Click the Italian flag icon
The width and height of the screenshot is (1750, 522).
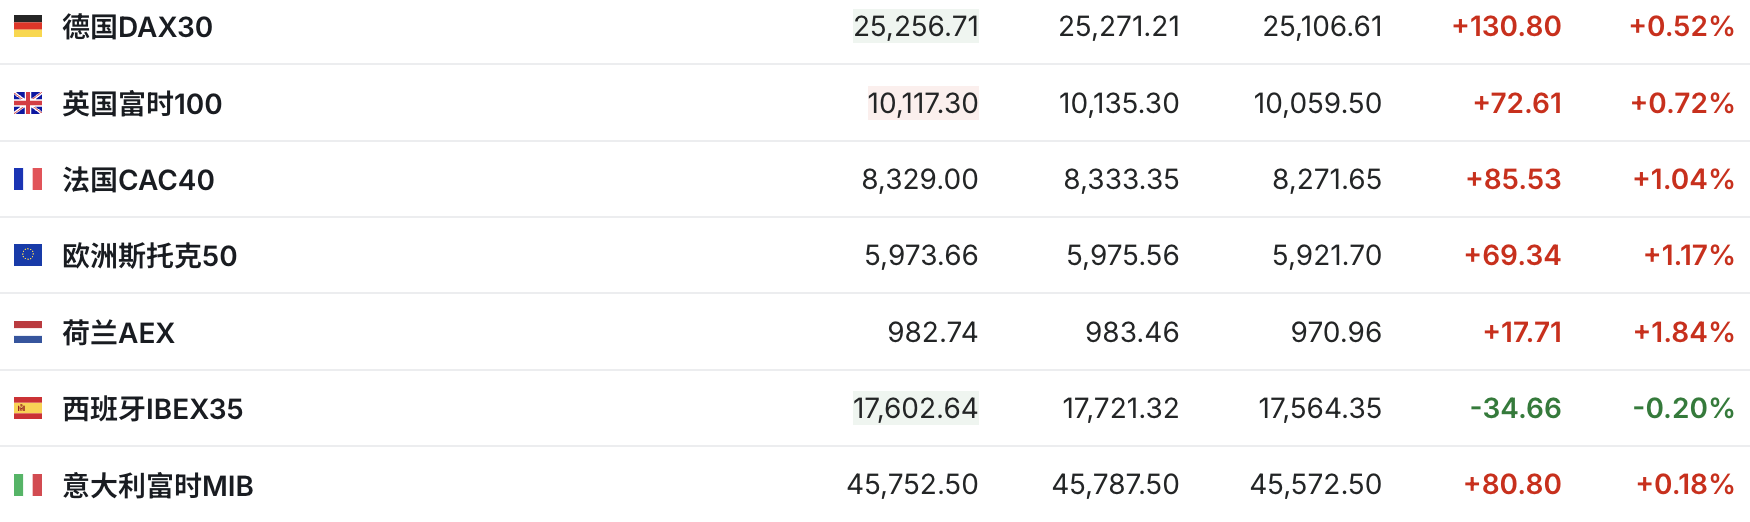click(28, 485)
